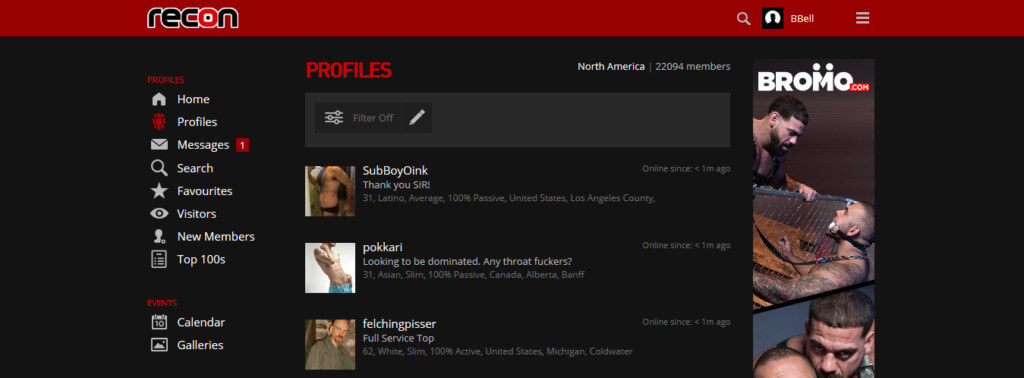The width and height of the screenshot is (1024, 378).
Task: Click the search magnifier icon in header
Action: coord(743,18)
